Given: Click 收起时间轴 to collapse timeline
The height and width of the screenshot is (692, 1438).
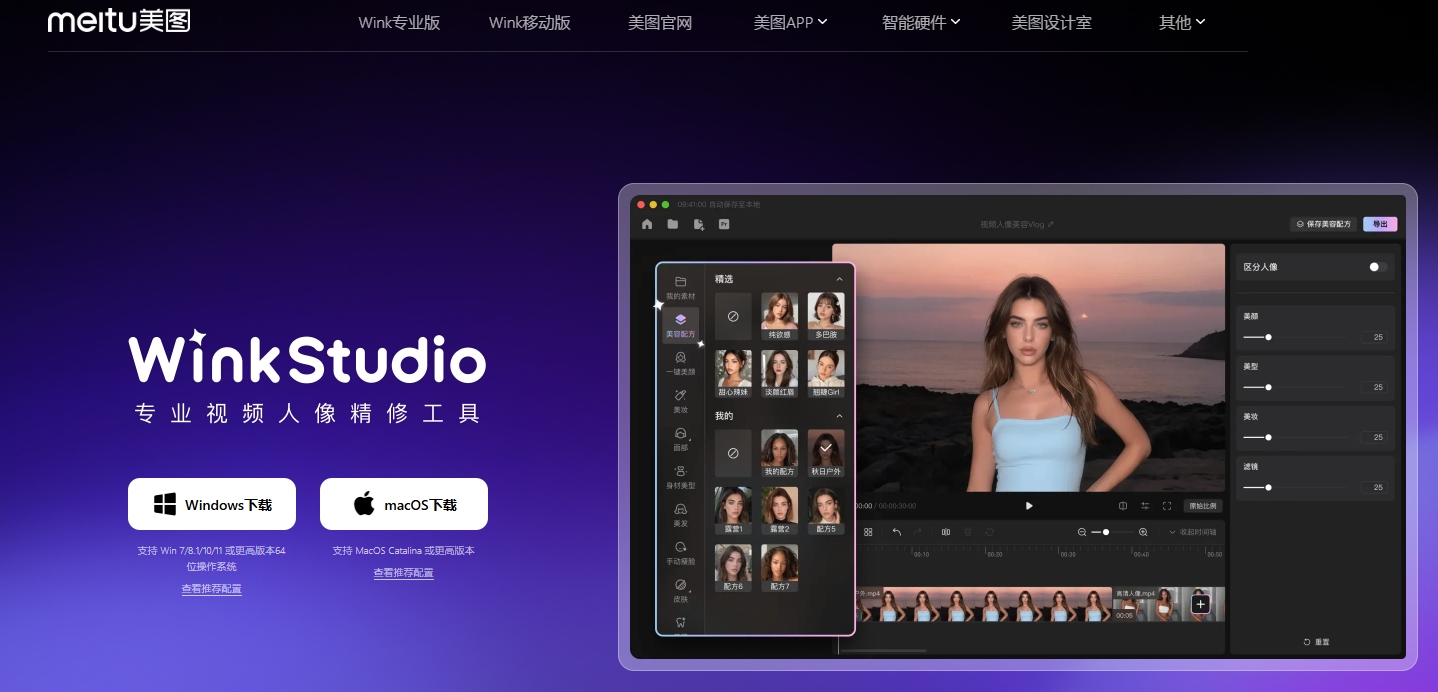Looking at the screenshot, I should 1193,532.
